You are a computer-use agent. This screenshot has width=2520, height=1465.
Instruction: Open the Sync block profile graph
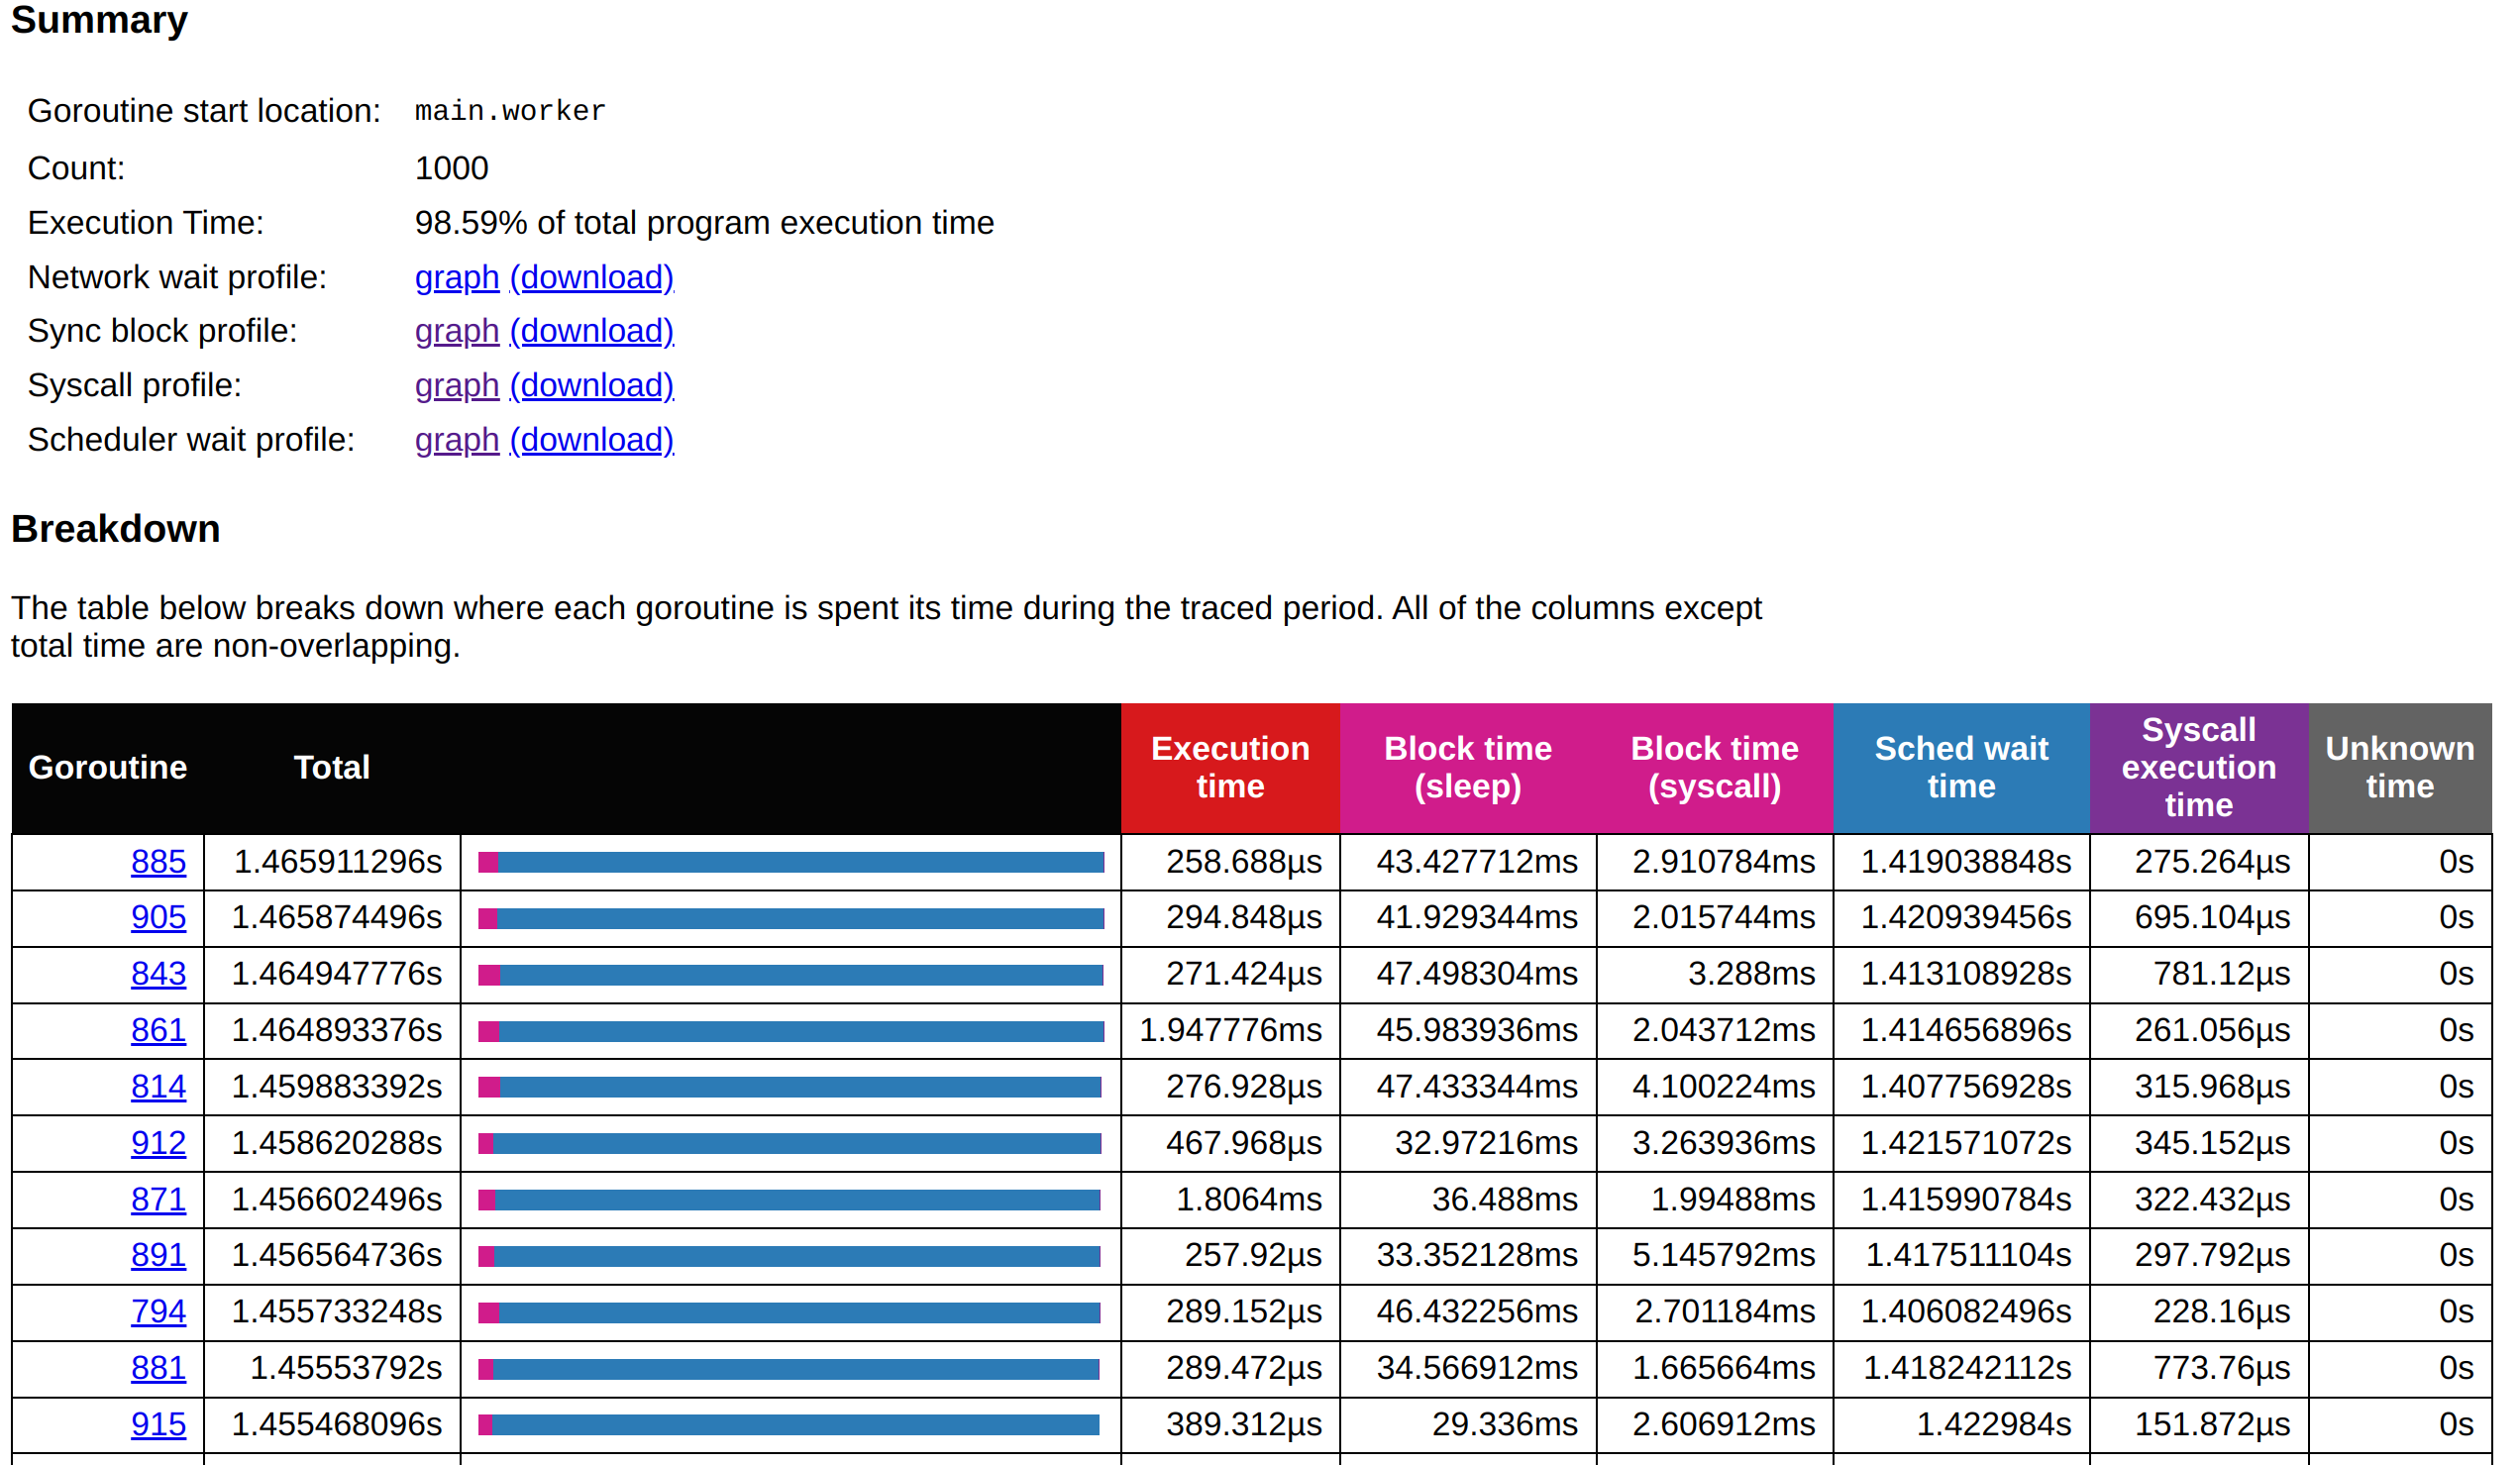tap(456, 331)
